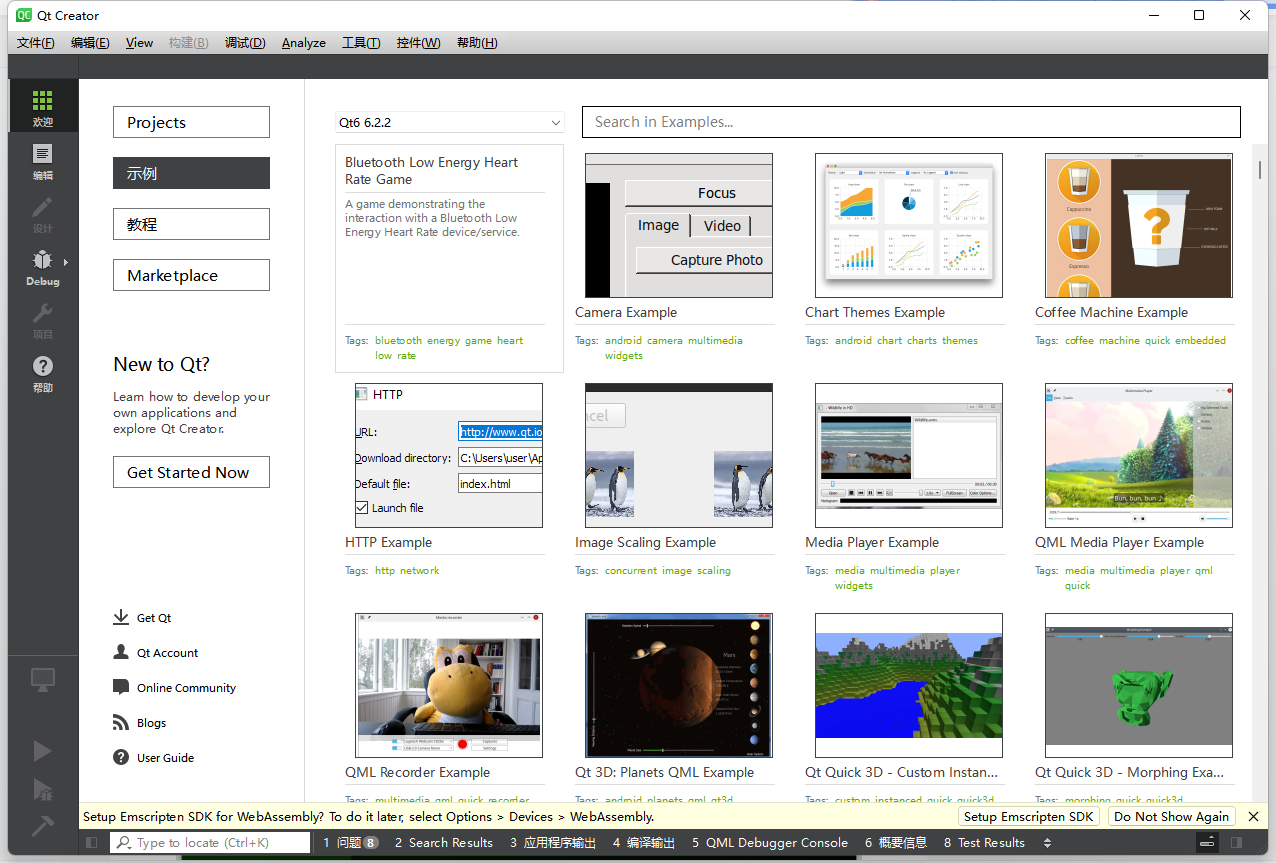This screenshot has height=863, width=1276.
Task: Click Qt Creator logo in title bar
Action: tap(25, 15)
